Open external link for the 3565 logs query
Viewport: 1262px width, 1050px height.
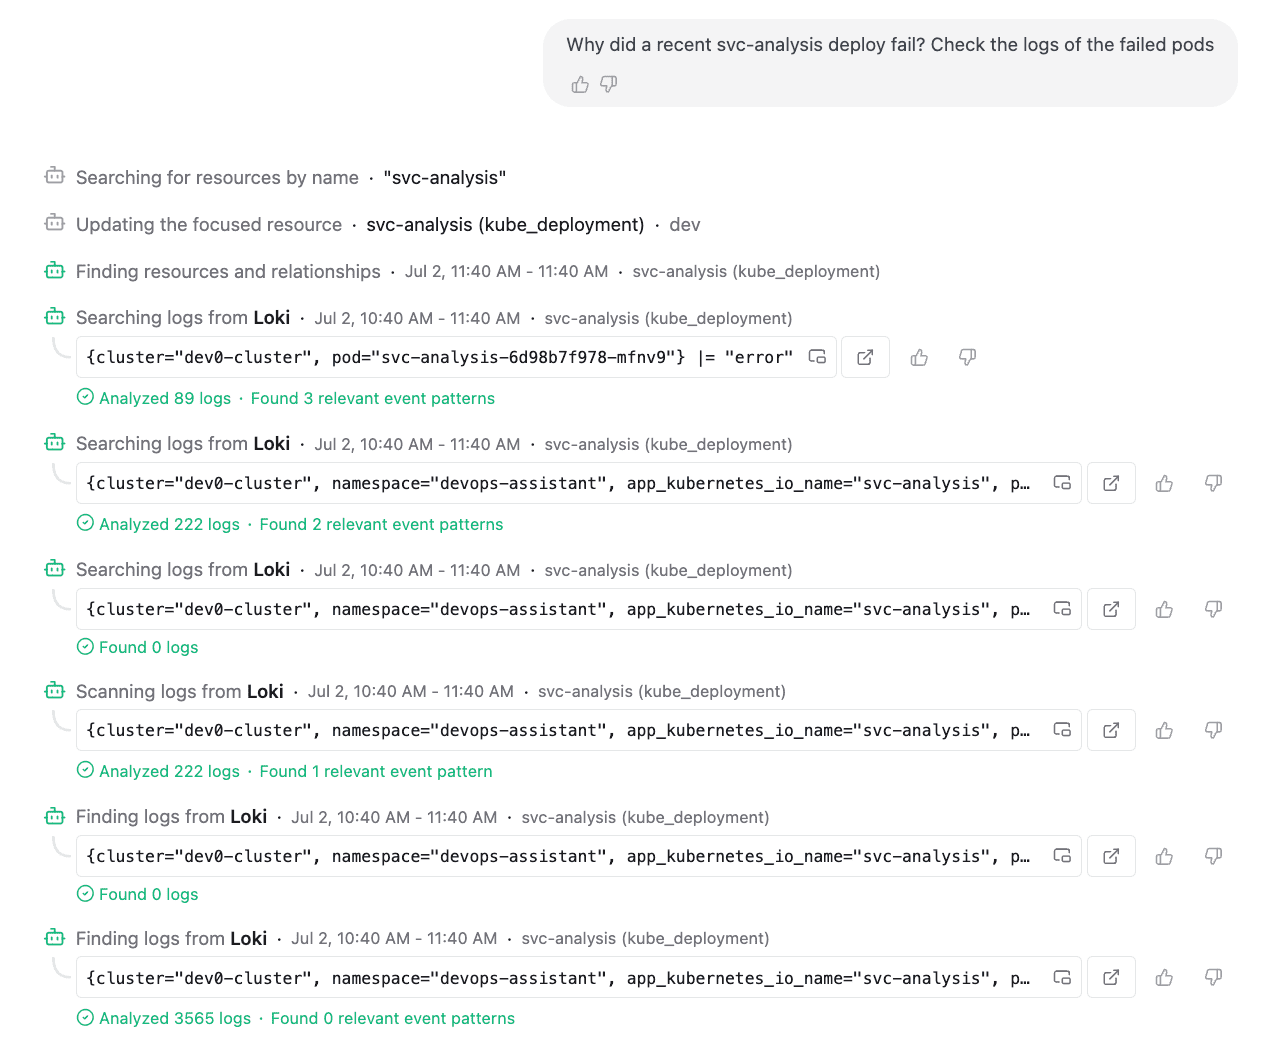tap(1111, 977)
